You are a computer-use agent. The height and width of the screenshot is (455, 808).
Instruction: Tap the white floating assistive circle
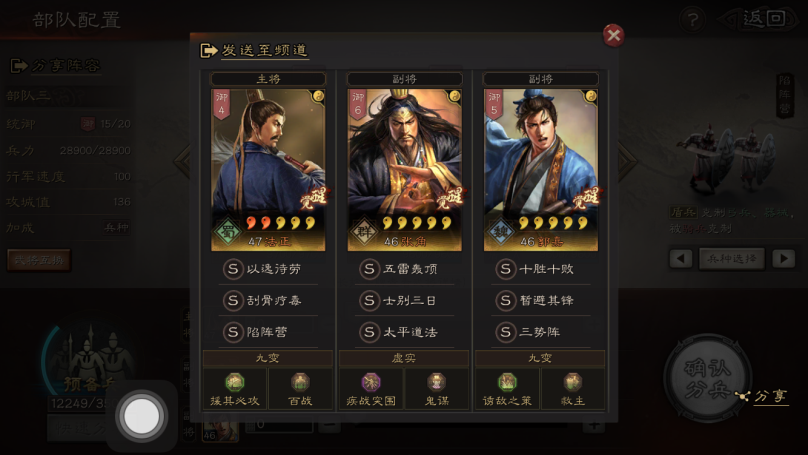[141, 416]
